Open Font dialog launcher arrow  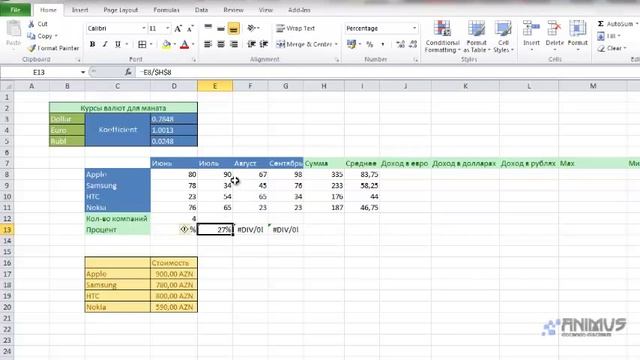pyautogui.click(x=194, y=60)
